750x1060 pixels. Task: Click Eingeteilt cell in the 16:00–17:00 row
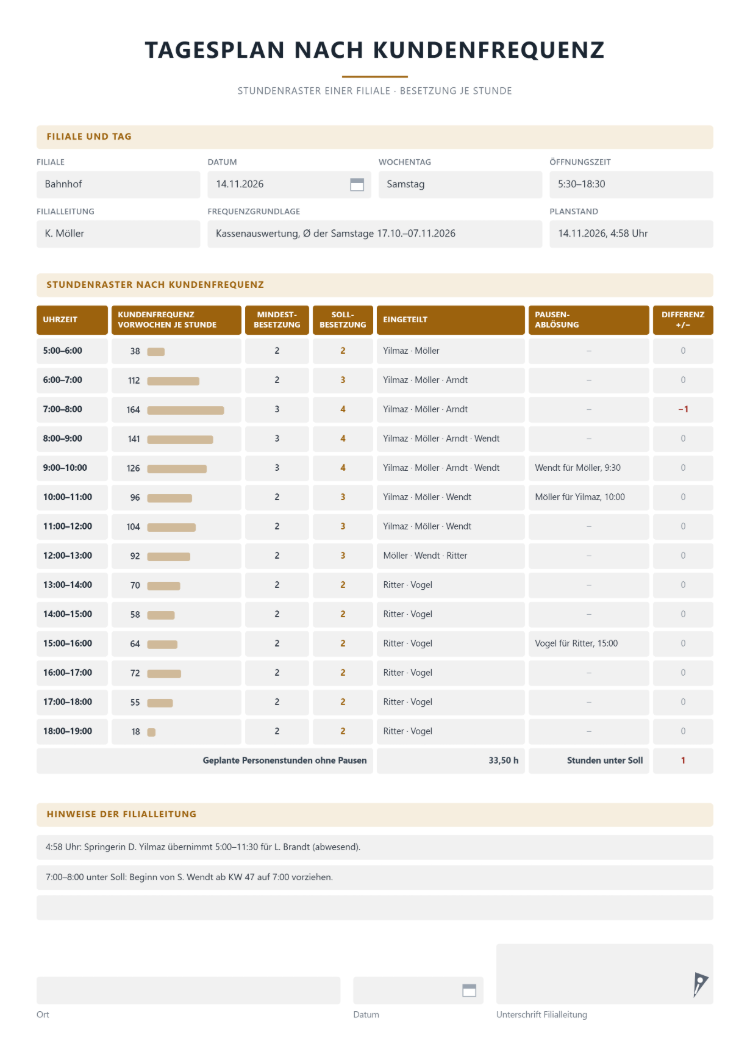[x=450, y=673]
